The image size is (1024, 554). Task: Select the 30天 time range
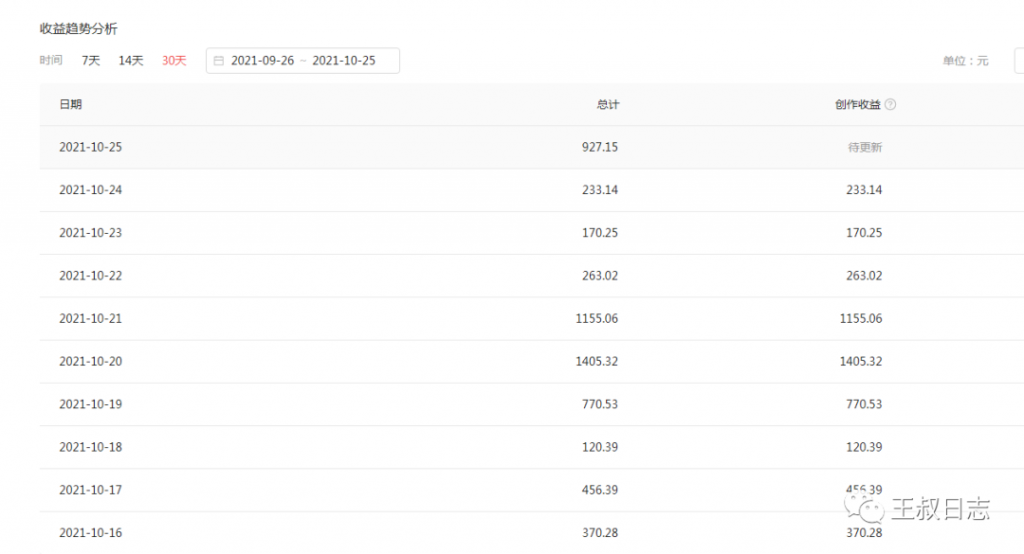click(x=174, y=61)
